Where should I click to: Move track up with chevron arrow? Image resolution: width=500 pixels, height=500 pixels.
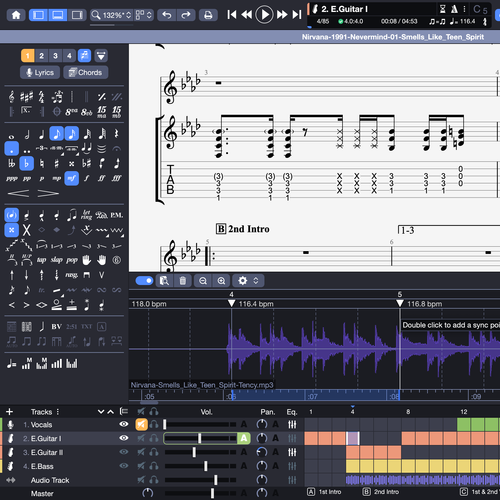pos(110,412)
